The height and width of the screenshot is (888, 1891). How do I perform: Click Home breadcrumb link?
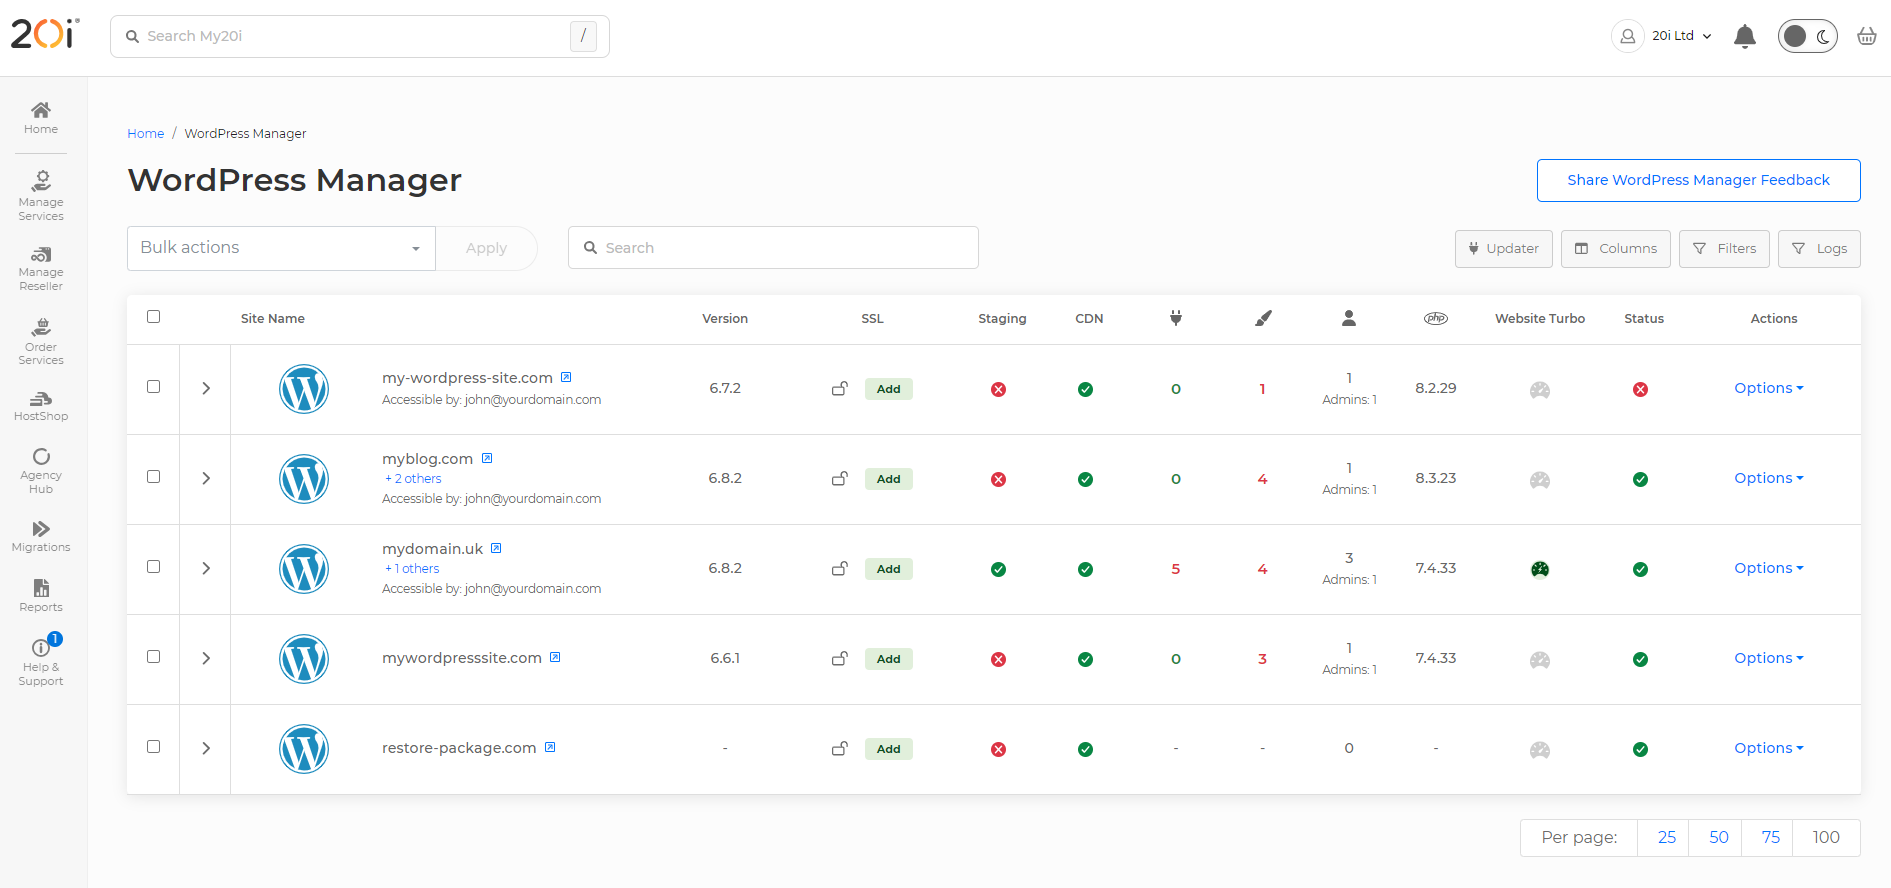145,134
